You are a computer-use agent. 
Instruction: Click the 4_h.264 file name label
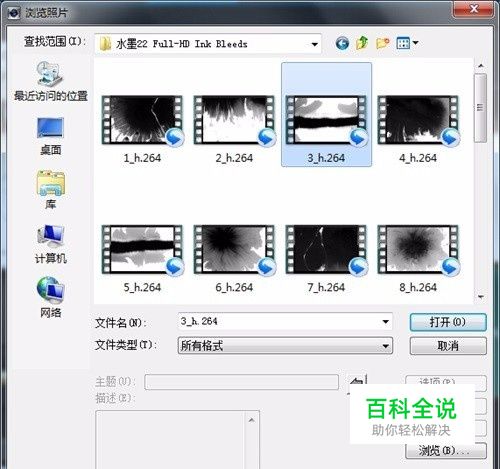click(418, 158)
